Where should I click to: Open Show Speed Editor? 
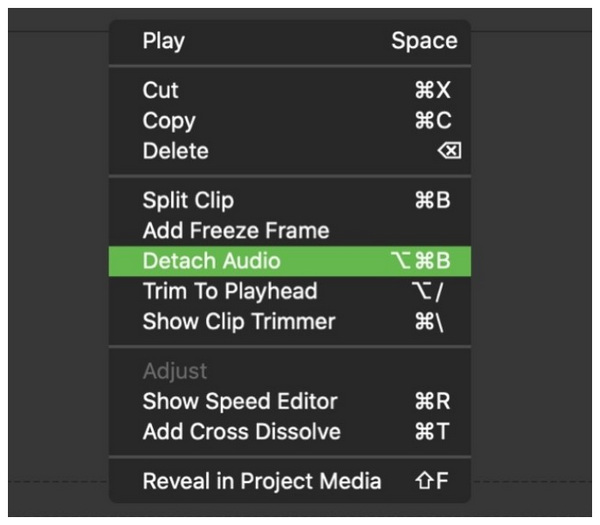(240, 402)
